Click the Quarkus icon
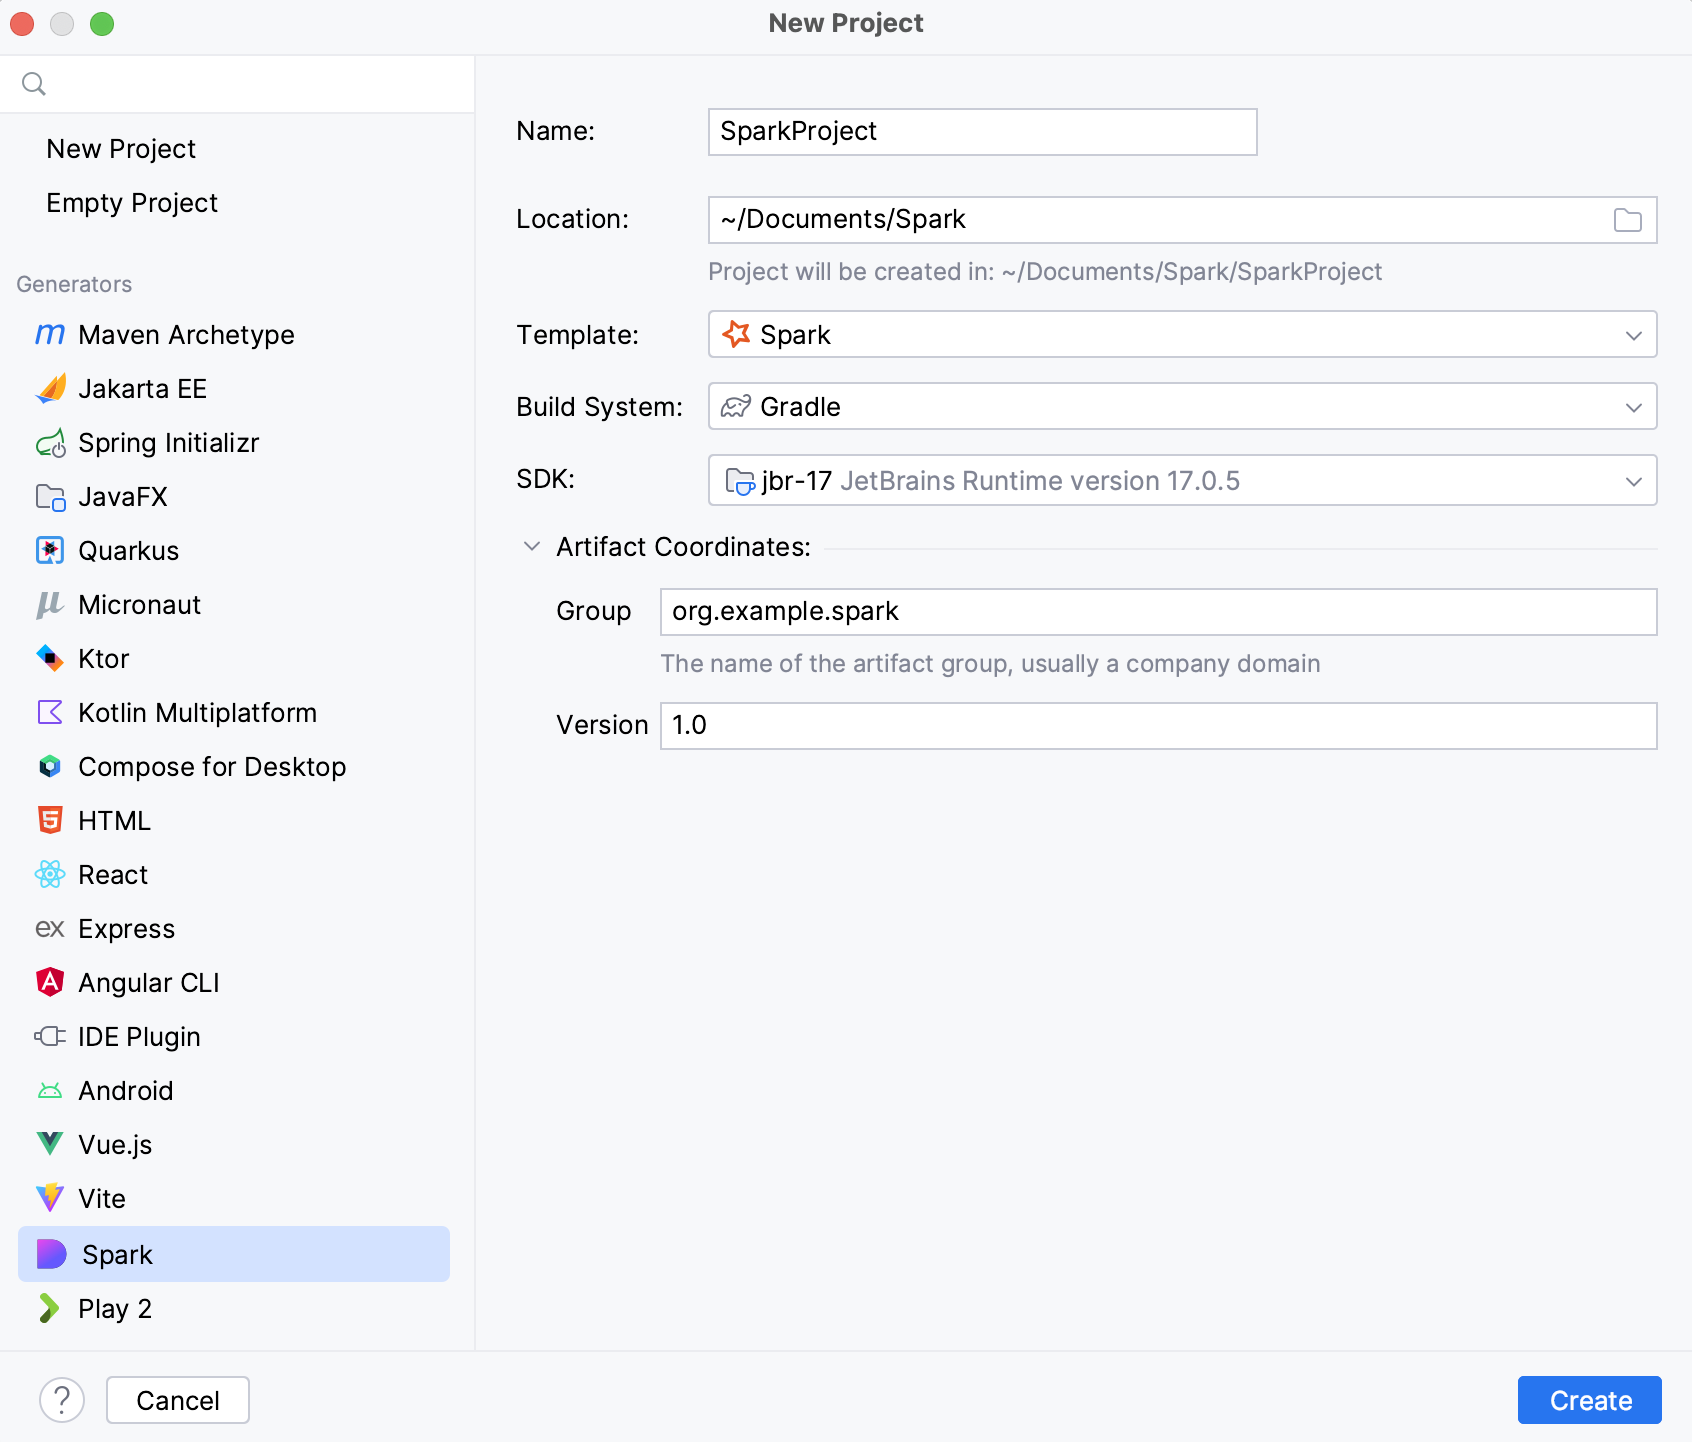Screen dimensions: 1692x1442 [x=50, y=550]
